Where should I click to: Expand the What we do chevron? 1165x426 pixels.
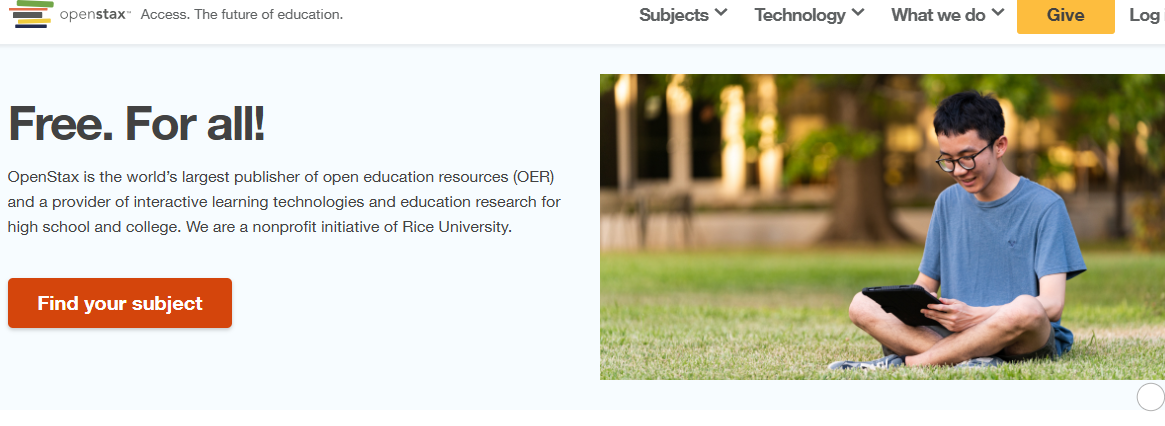[997, 14]
